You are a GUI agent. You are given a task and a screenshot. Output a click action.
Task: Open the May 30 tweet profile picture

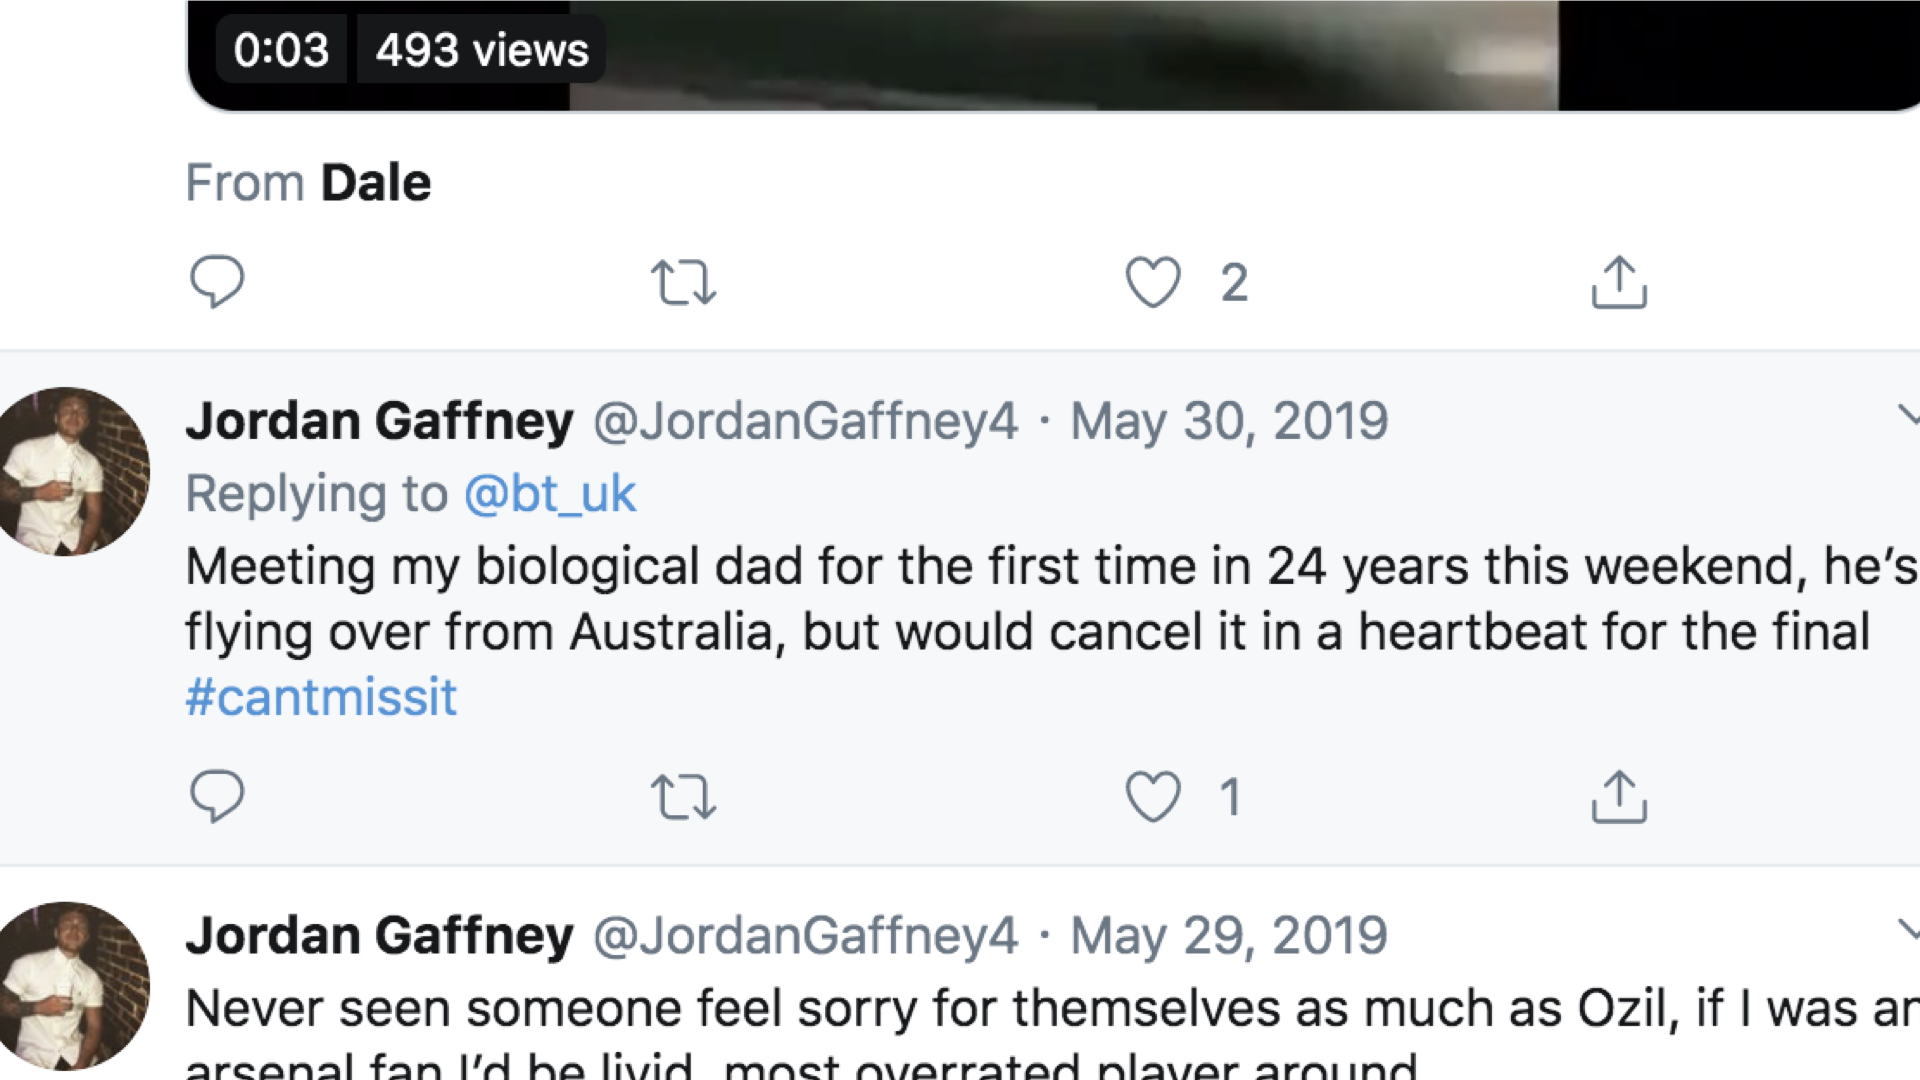pyautogui.click(x=70, y=471)
